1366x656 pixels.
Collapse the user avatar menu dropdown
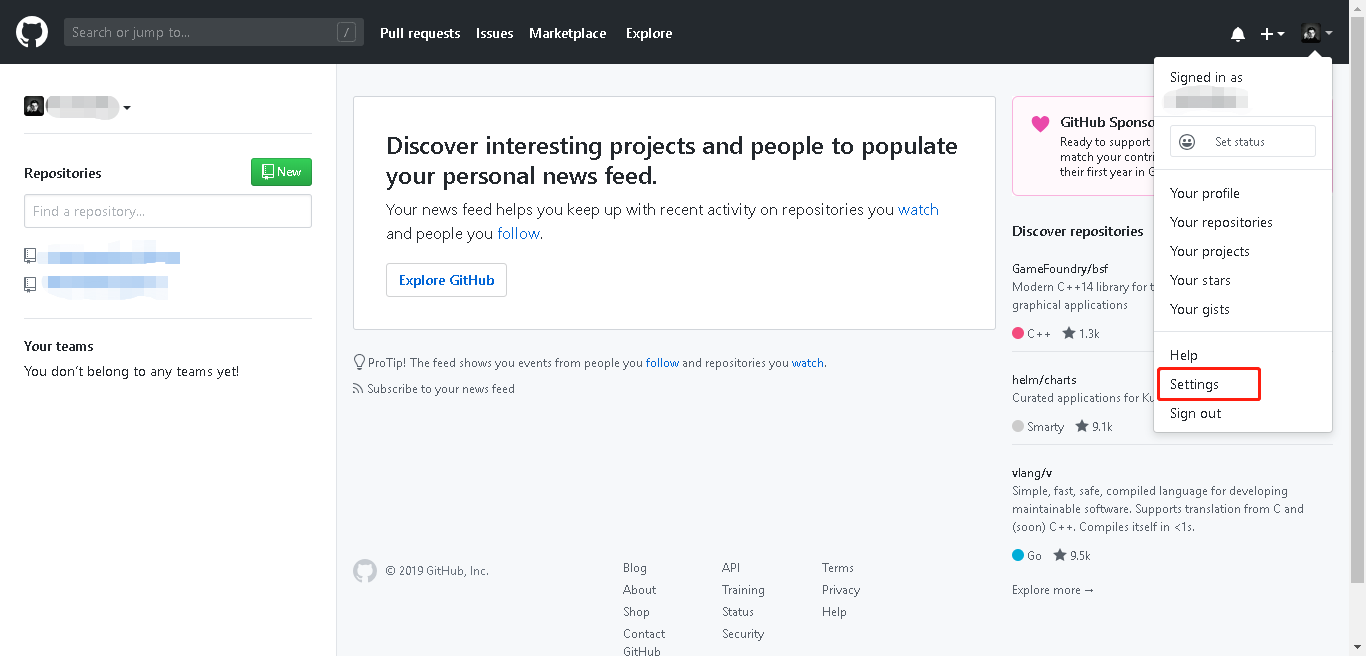(1316, 34)
